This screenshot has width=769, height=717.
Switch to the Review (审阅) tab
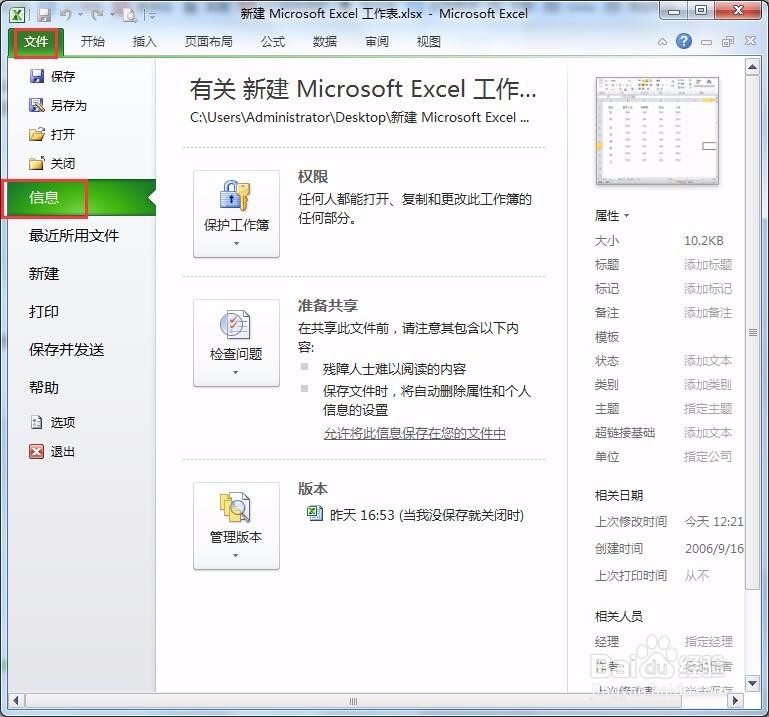coord(377,42)
